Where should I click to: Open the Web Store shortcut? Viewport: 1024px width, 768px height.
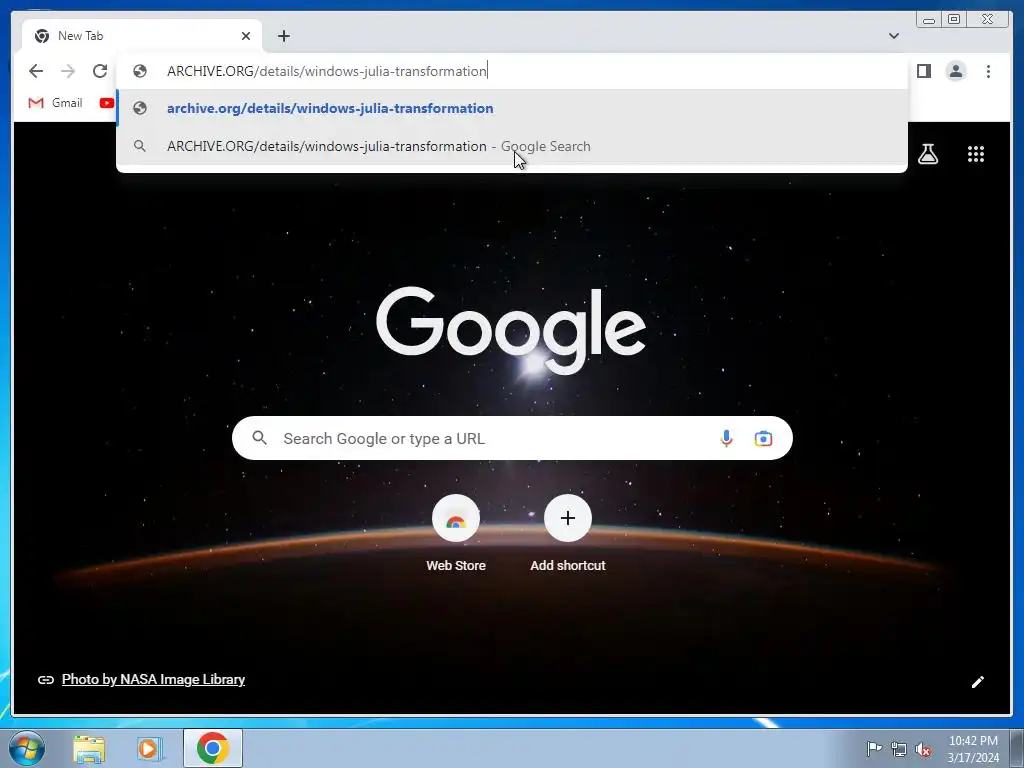point(456,534)
